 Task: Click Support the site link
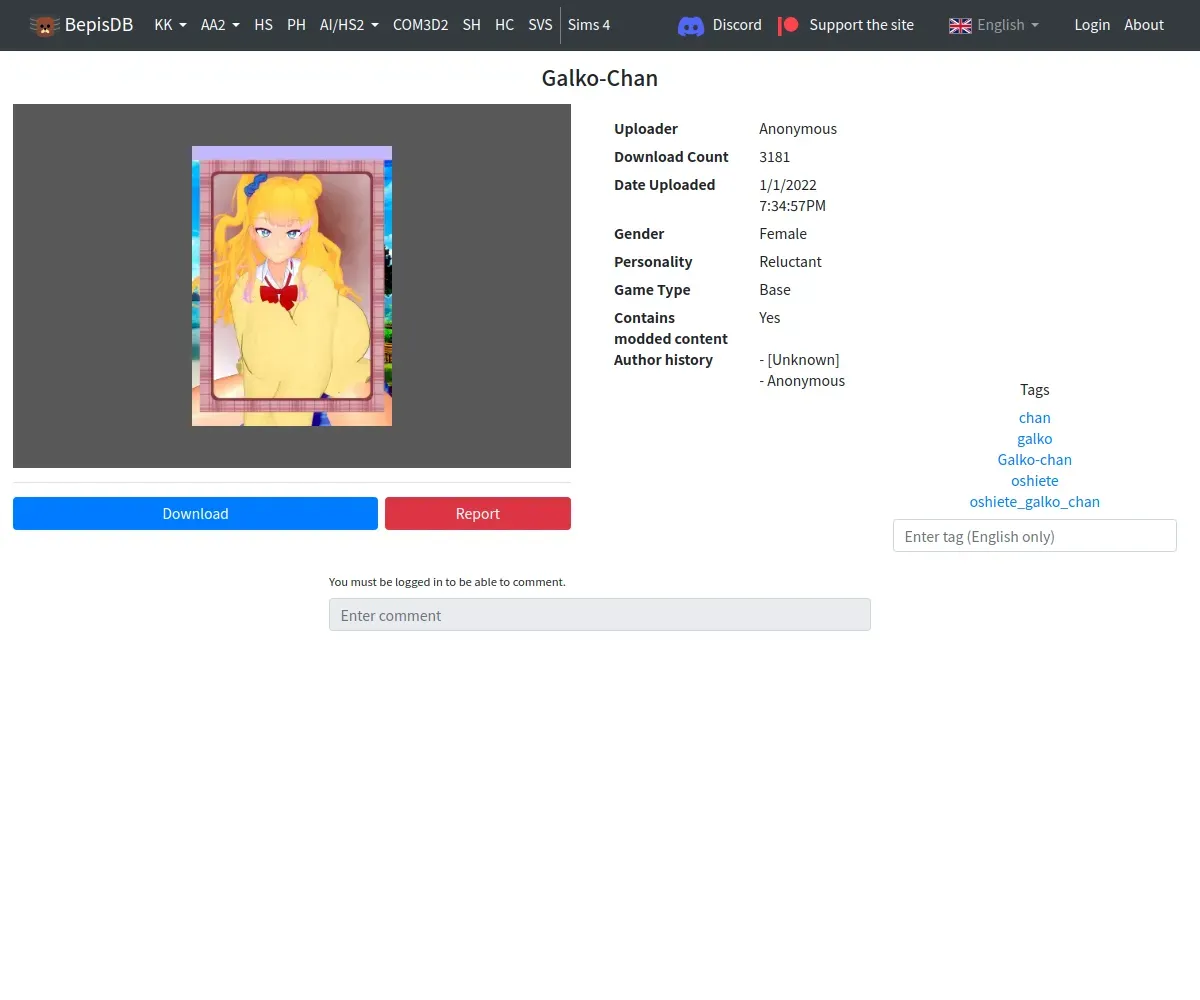point(861,25)
